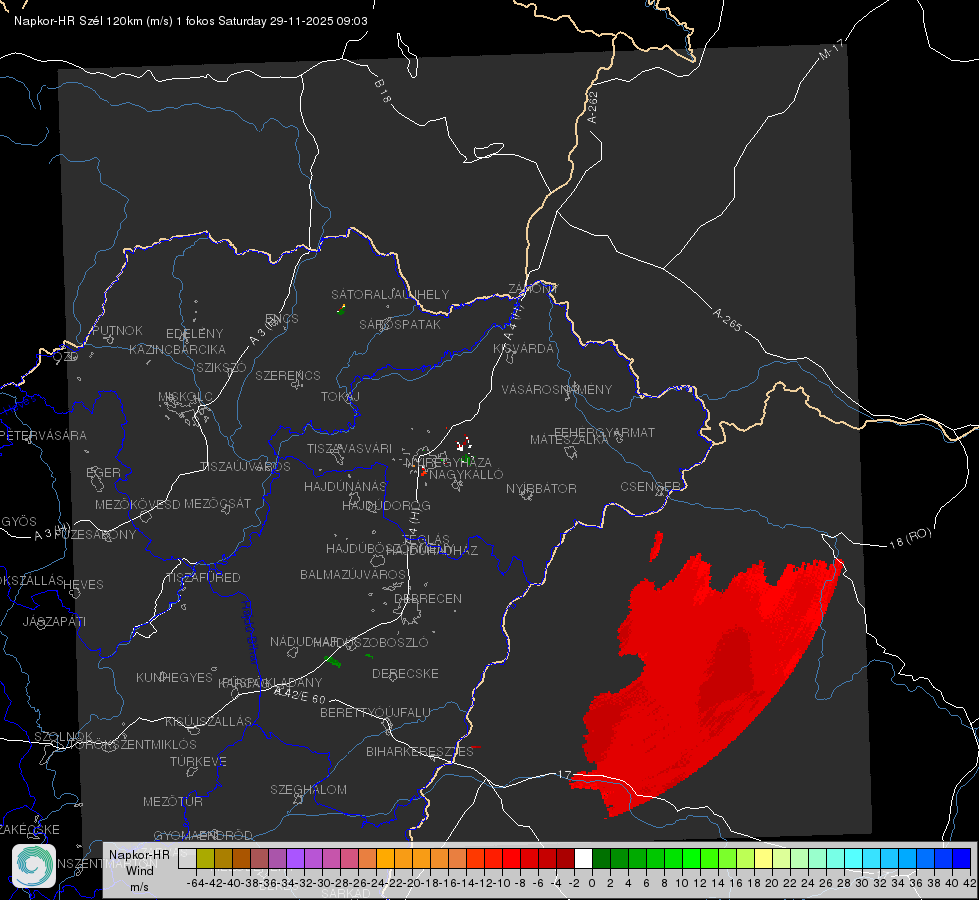The image size is (979, 900).
Task: Click the '18 (RO)' road label
Action: coord(910,538)
